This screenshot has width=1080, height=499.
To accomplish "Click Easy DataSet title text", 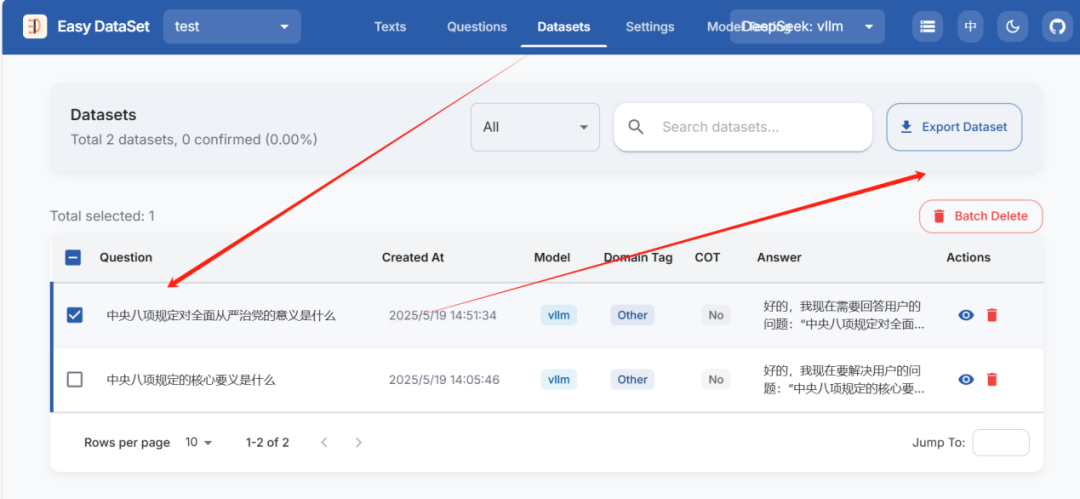I will (x=103, y=27).
